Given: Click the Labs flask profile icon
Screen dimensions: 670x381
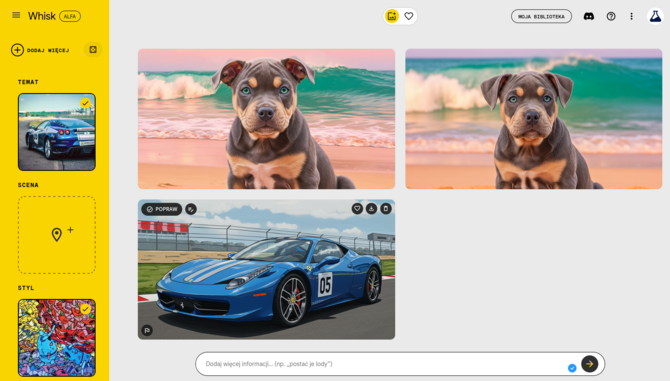Looking at the screenshot, I should click(x=655, y=16).
